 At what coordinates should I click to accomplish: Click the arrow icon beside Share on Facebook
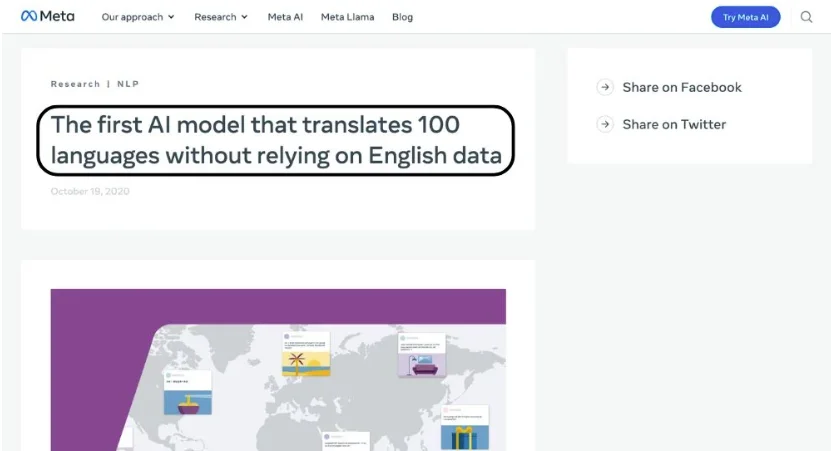point(605,87)
